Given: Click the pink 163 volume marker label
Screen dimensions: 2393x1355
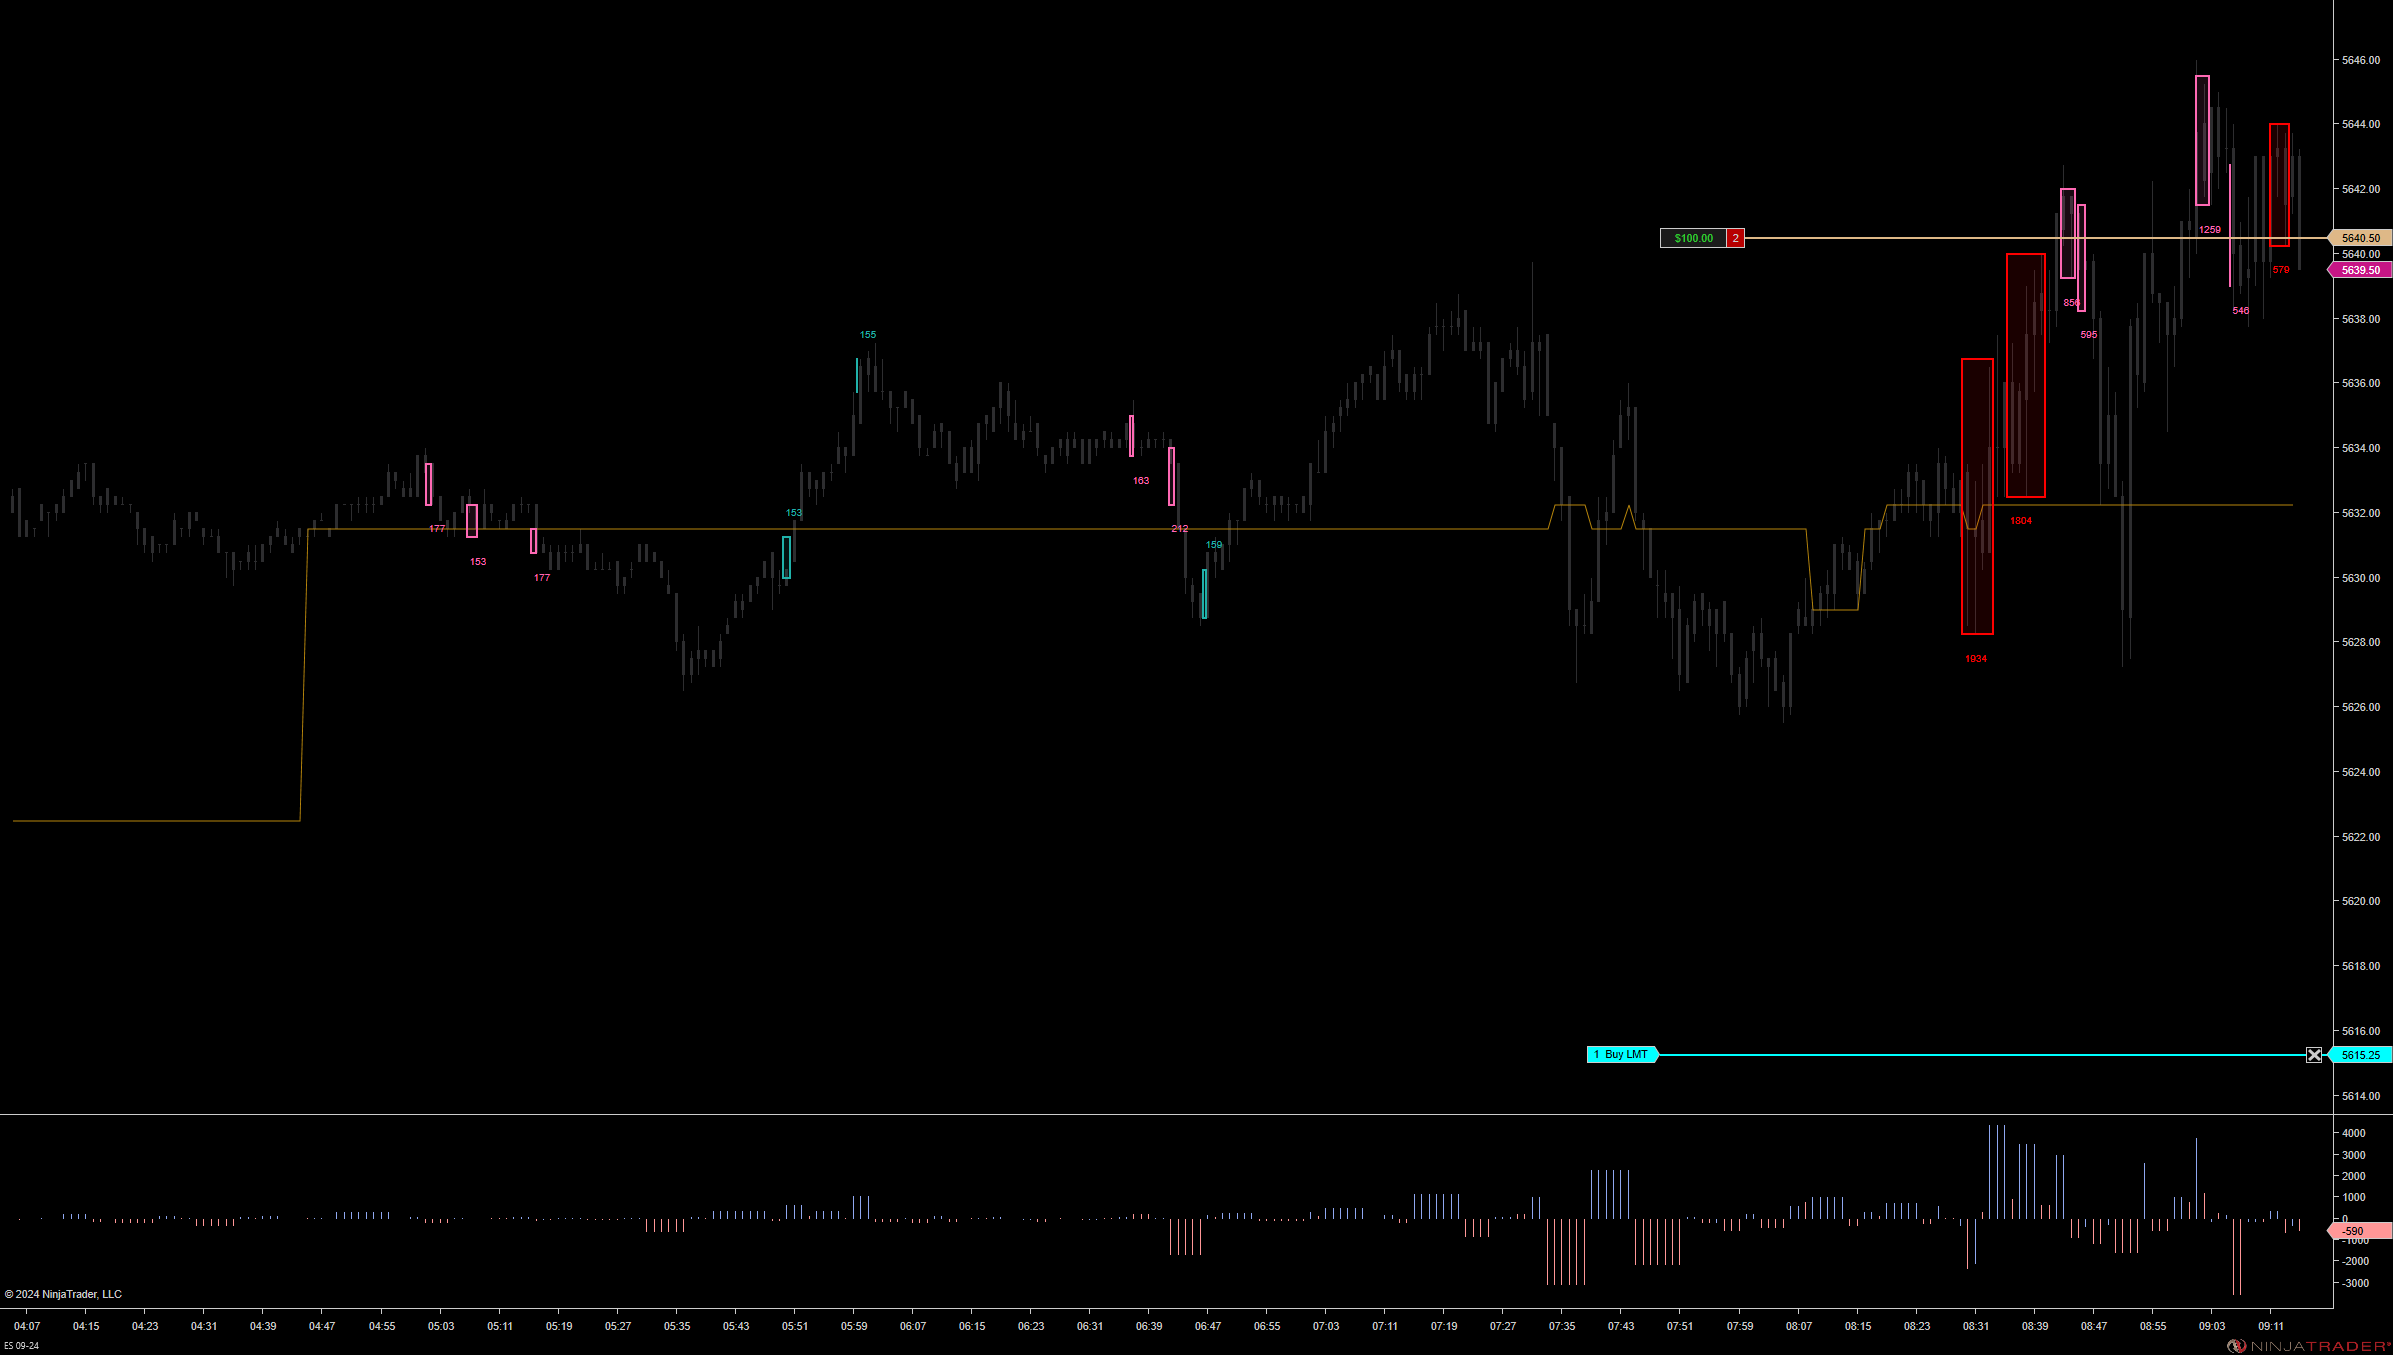Looking at the screenshot, I should coord(1141,481).
